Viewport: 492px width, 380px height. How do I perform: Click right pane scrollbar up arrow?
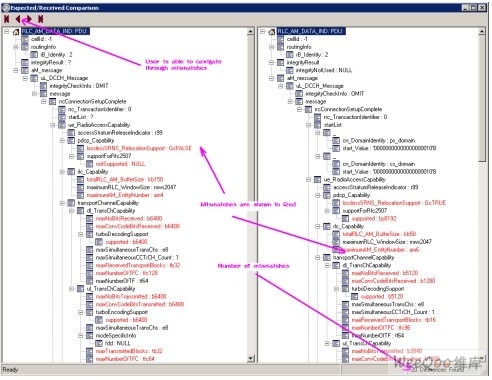[x=482, y=32]
